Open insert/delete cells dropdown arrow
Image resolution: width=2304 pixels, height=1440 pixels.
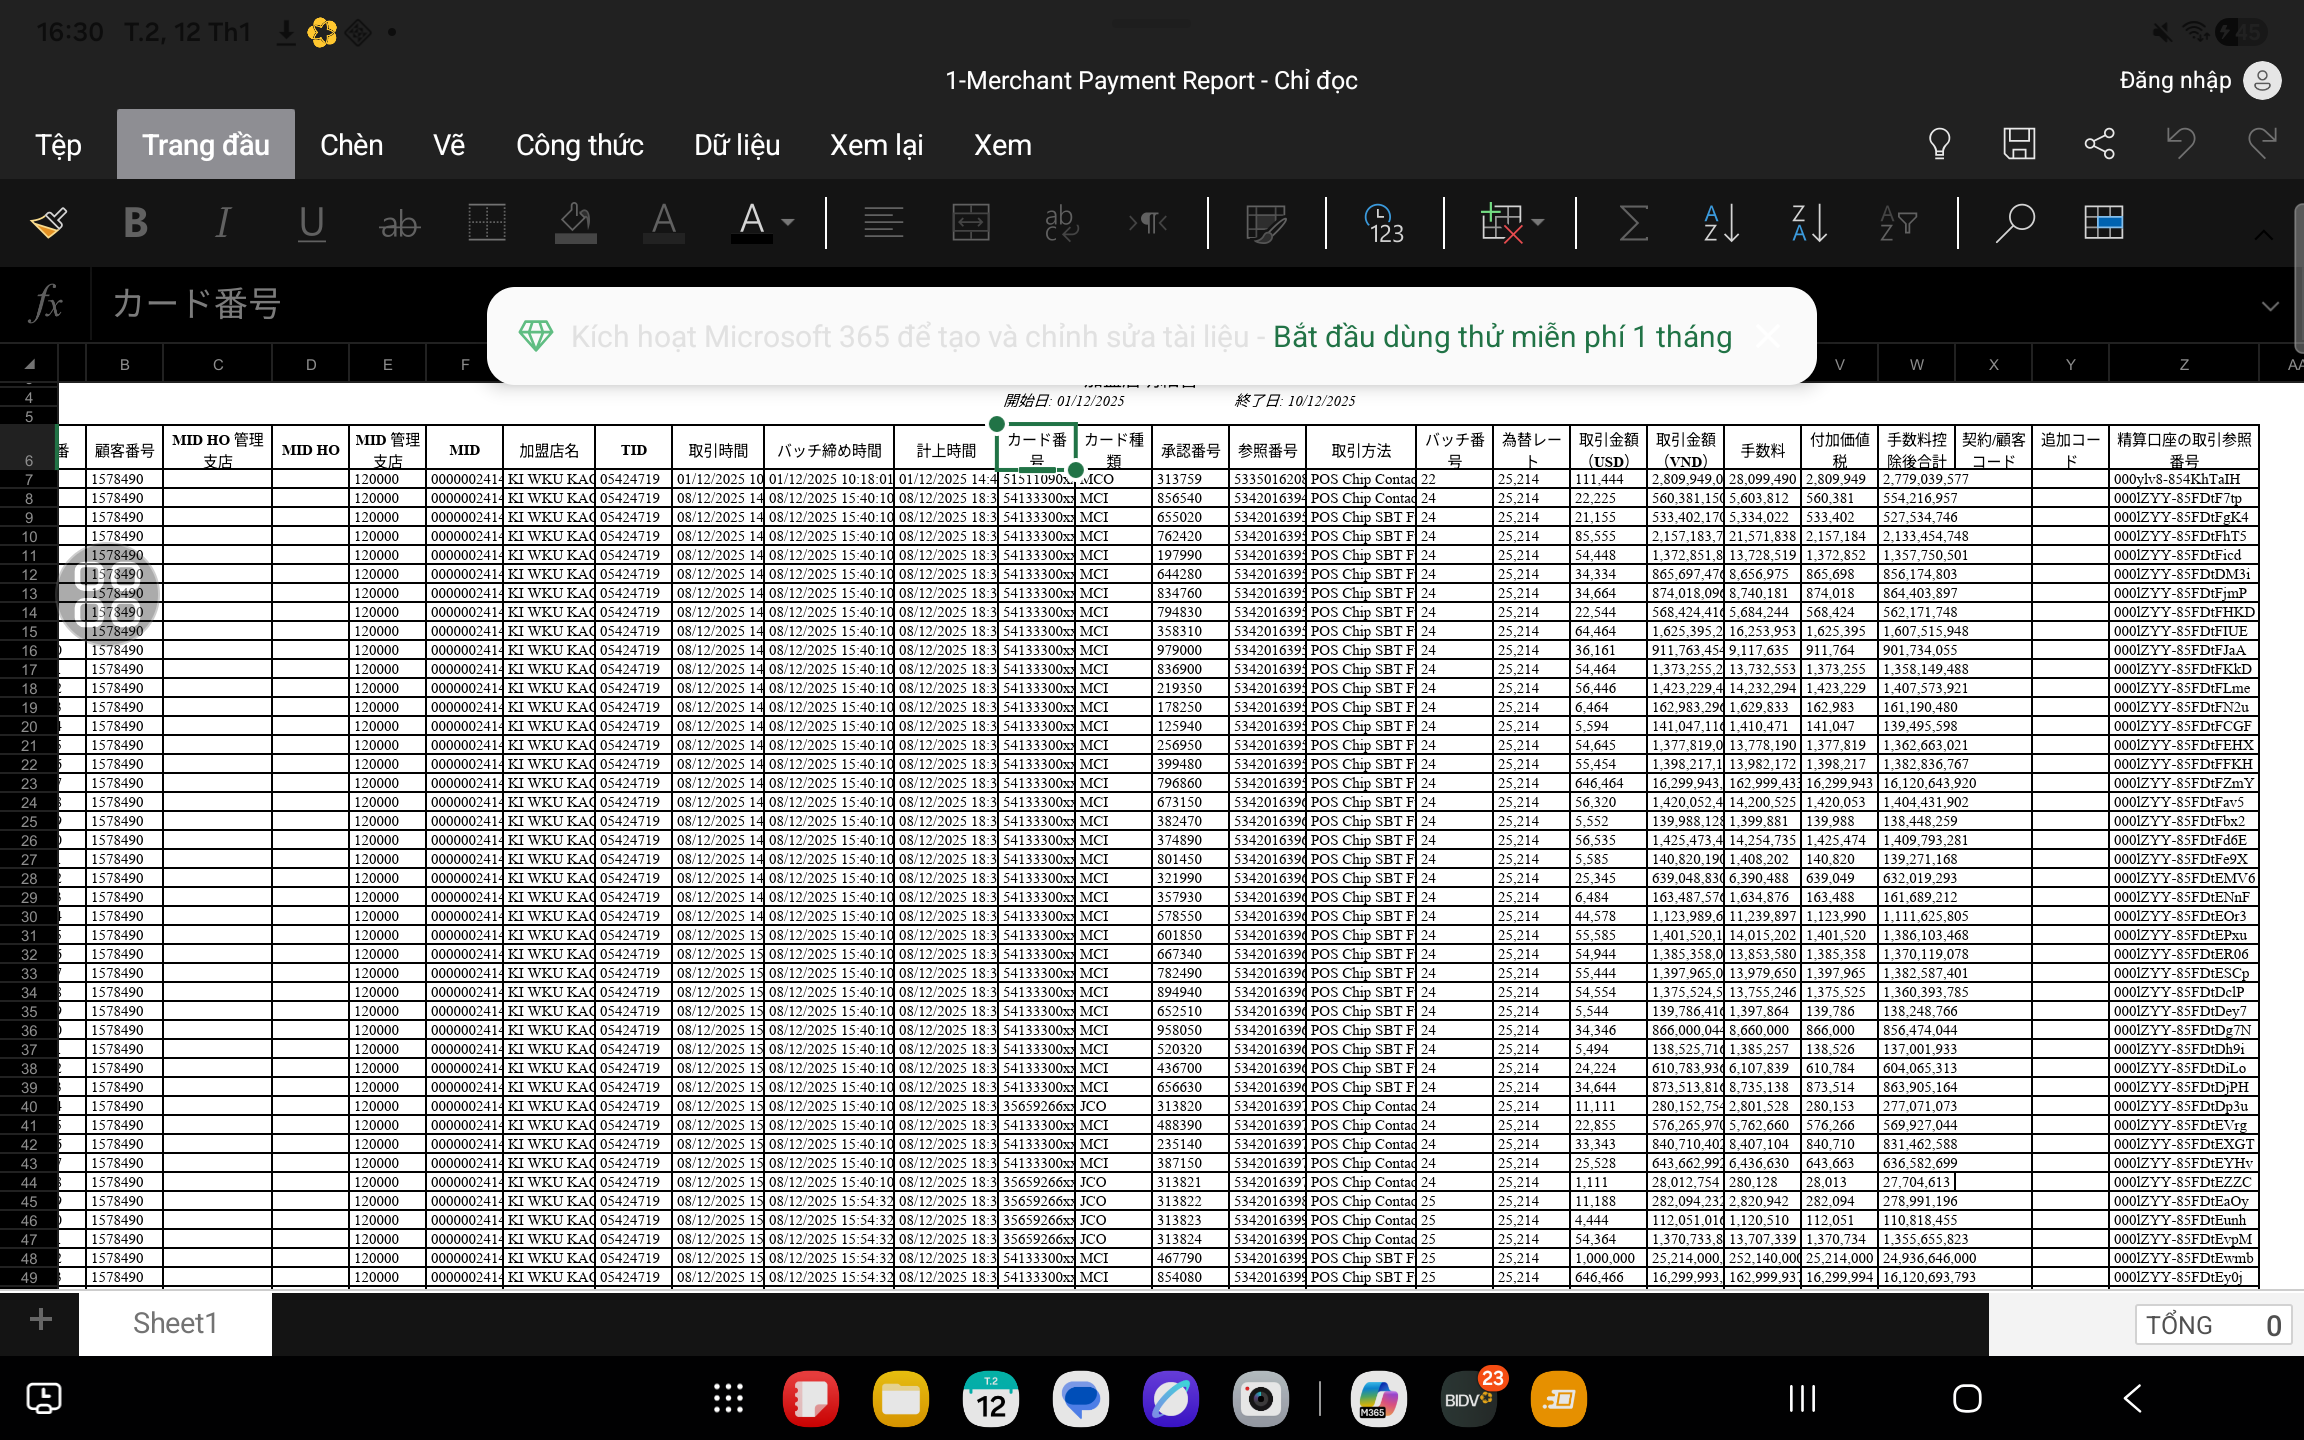point(1538,222)
